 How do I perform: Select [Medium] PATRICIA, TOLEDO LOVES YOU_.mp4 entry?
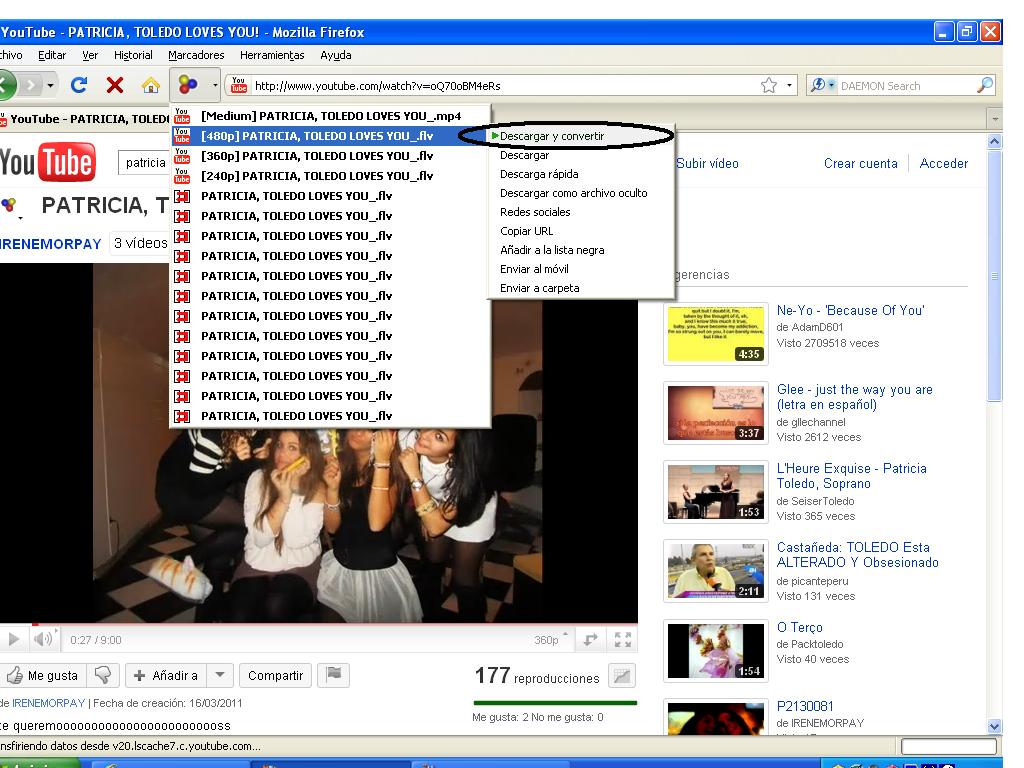(x=330, y=116)
